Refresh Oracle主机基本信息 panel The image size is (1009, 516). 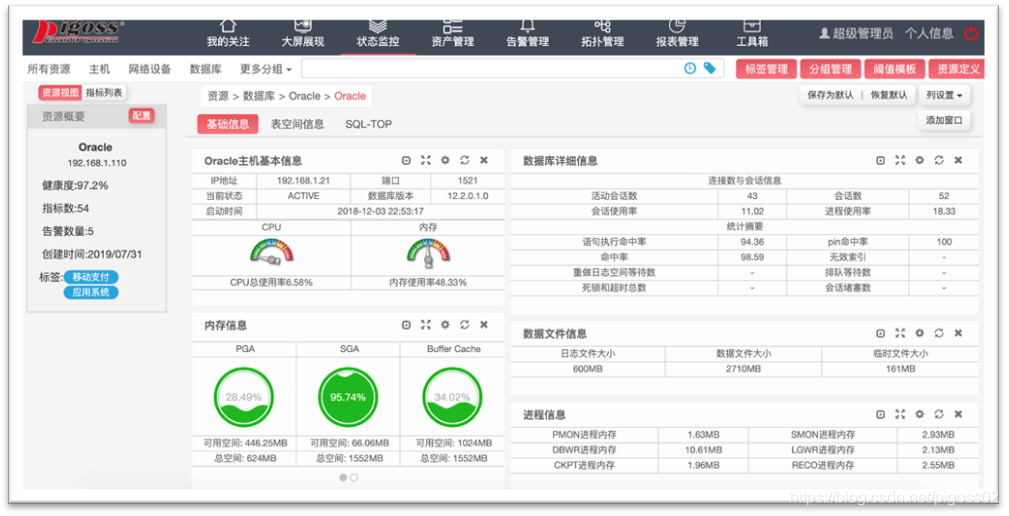(x=465, y=160)
